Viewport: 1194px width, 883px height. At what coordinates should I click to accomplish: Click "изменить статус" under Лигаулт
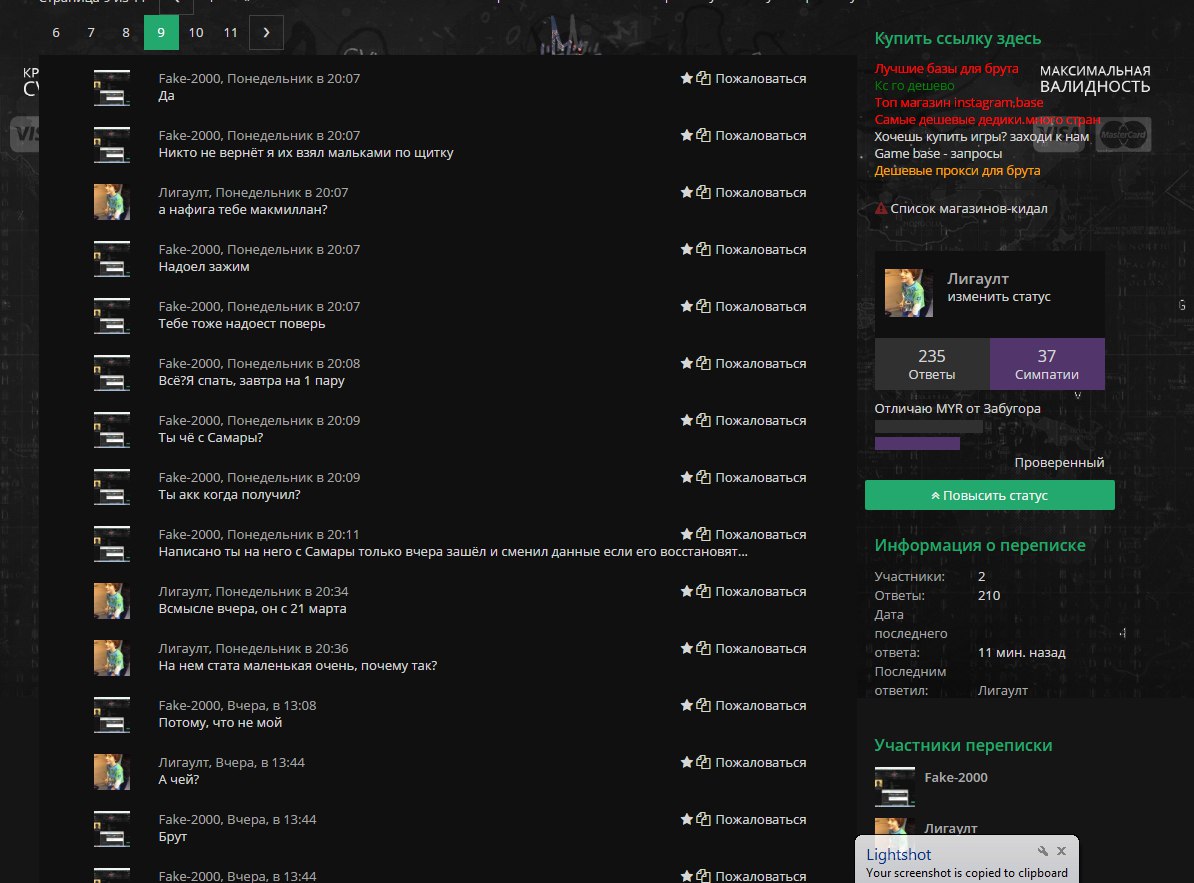pos(998,297)
